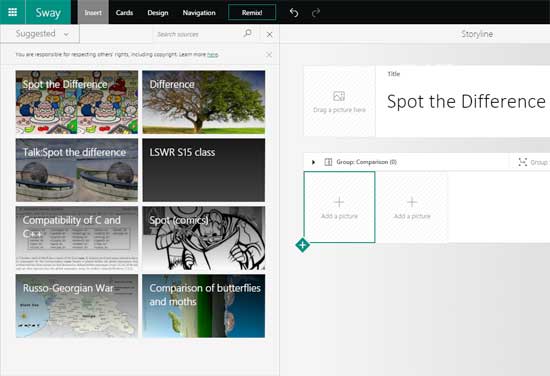Switch to the Insert tab
550x376 pixels.
click(x=93, y=13)
